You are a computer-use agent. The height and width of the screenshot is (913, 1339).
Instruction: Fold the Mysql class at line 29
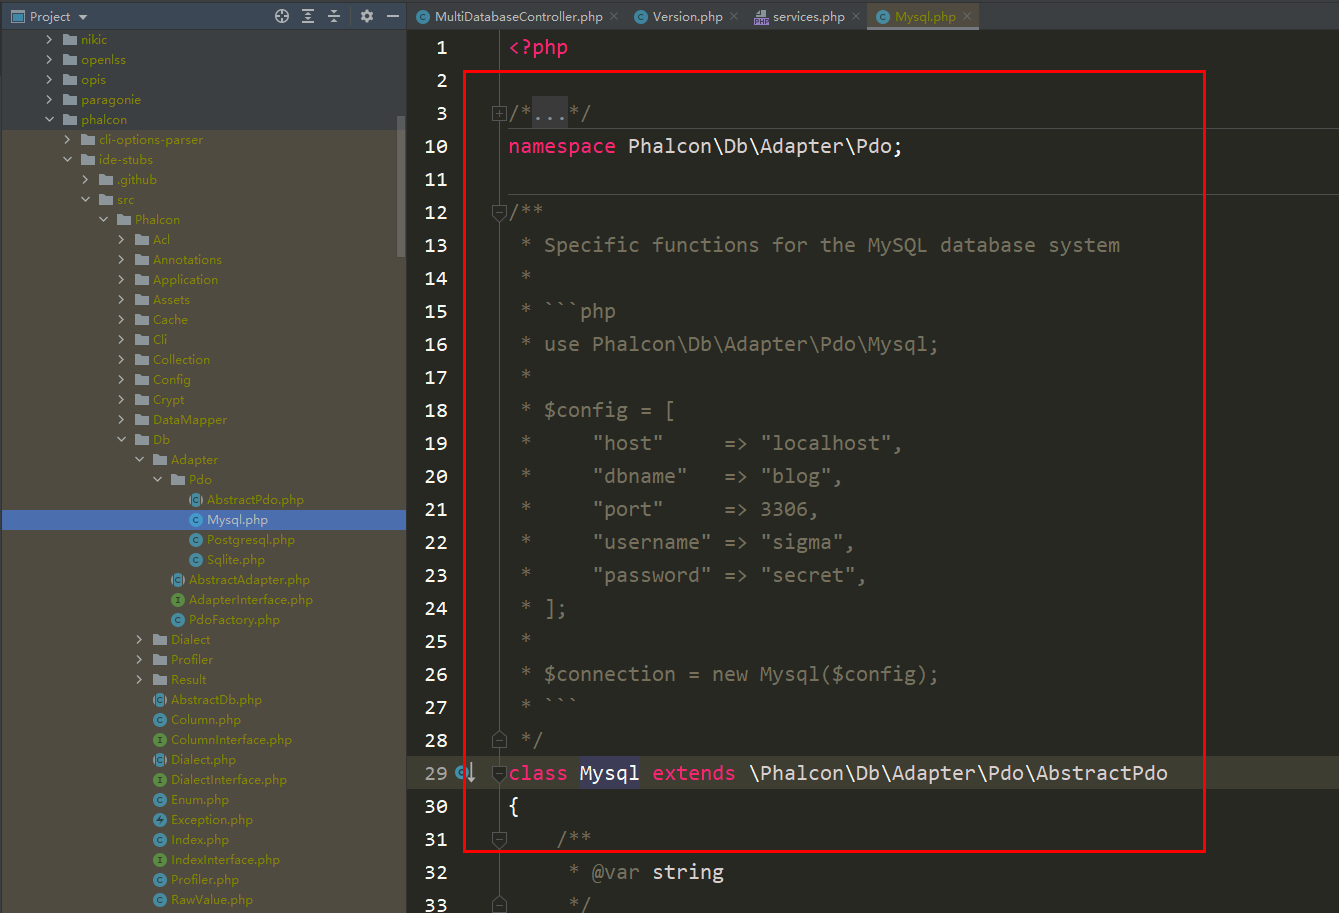click(499, 773)
